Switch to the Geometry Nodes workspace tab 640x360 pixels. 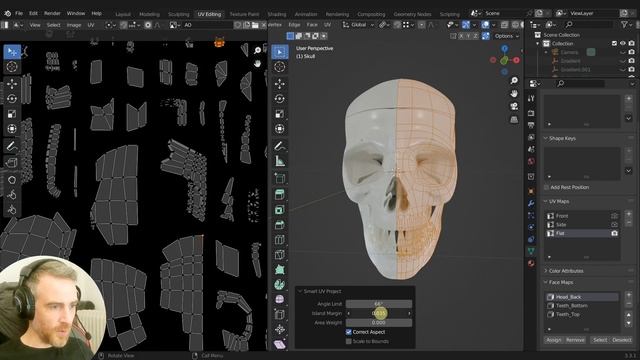click(x=412, y=14)
